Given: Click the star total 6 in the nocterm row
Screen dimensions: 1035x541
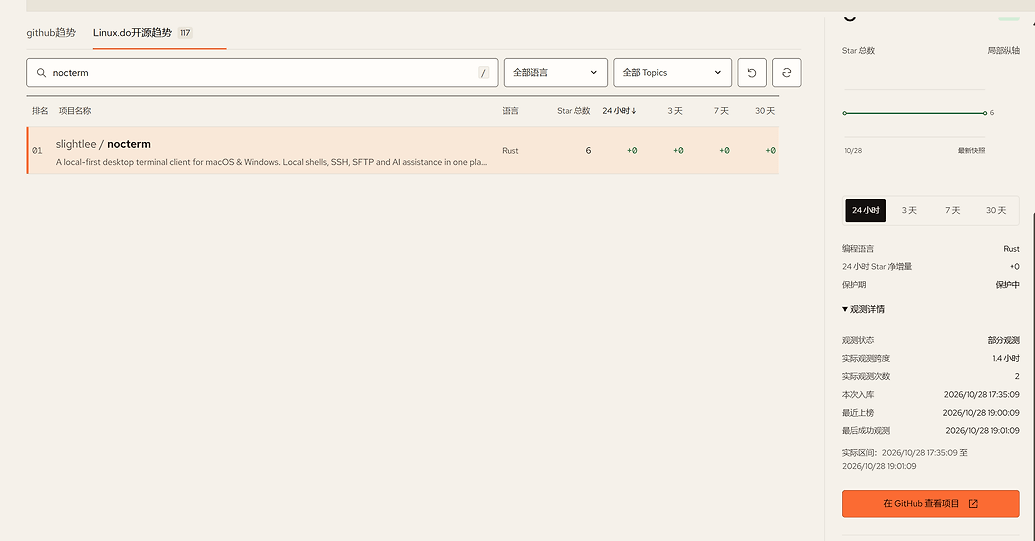Looking at the screenshot, I should point(588,150).
